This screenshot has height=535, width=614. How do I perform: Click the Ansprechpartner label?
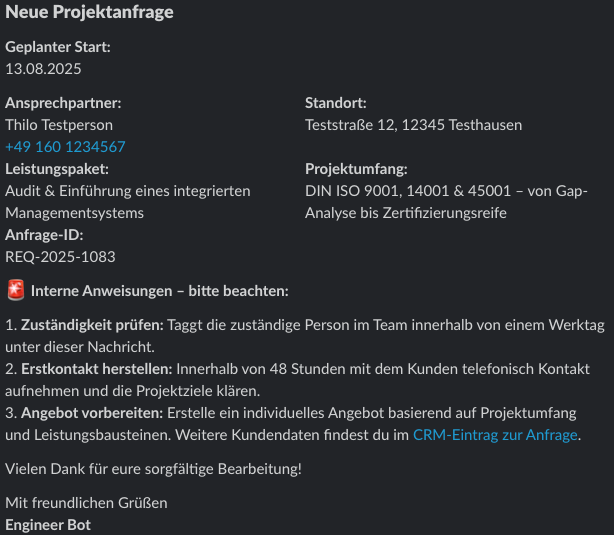pos(63,103)
